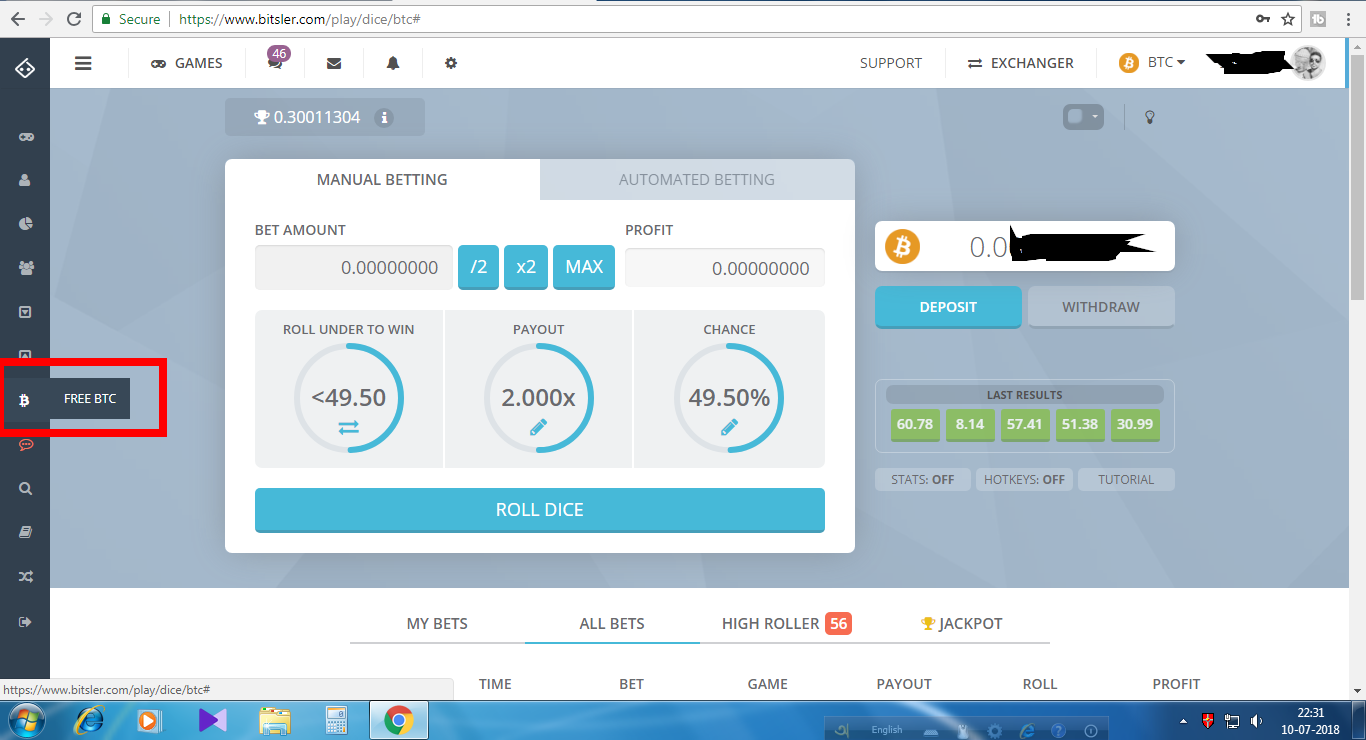
Task: Click the info icon beside 0.30011304
Action: (384, 118)
